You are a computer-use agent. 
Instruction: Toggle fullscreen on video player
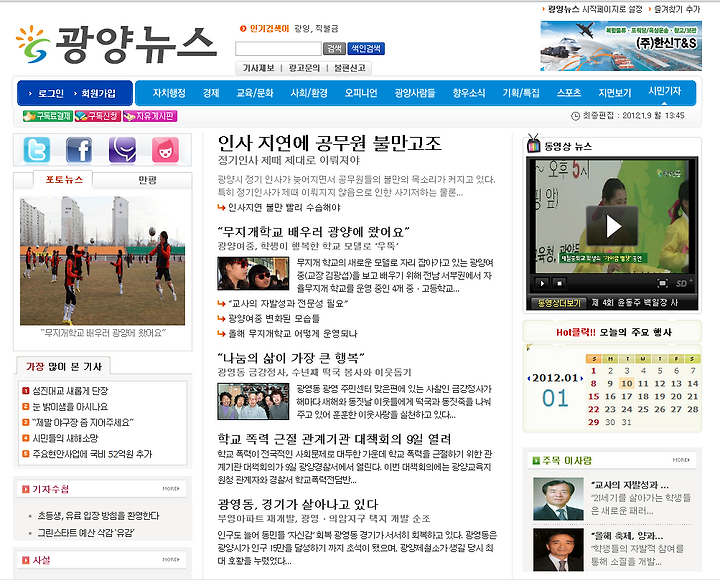pyautogui.click(x=662, y=283)
